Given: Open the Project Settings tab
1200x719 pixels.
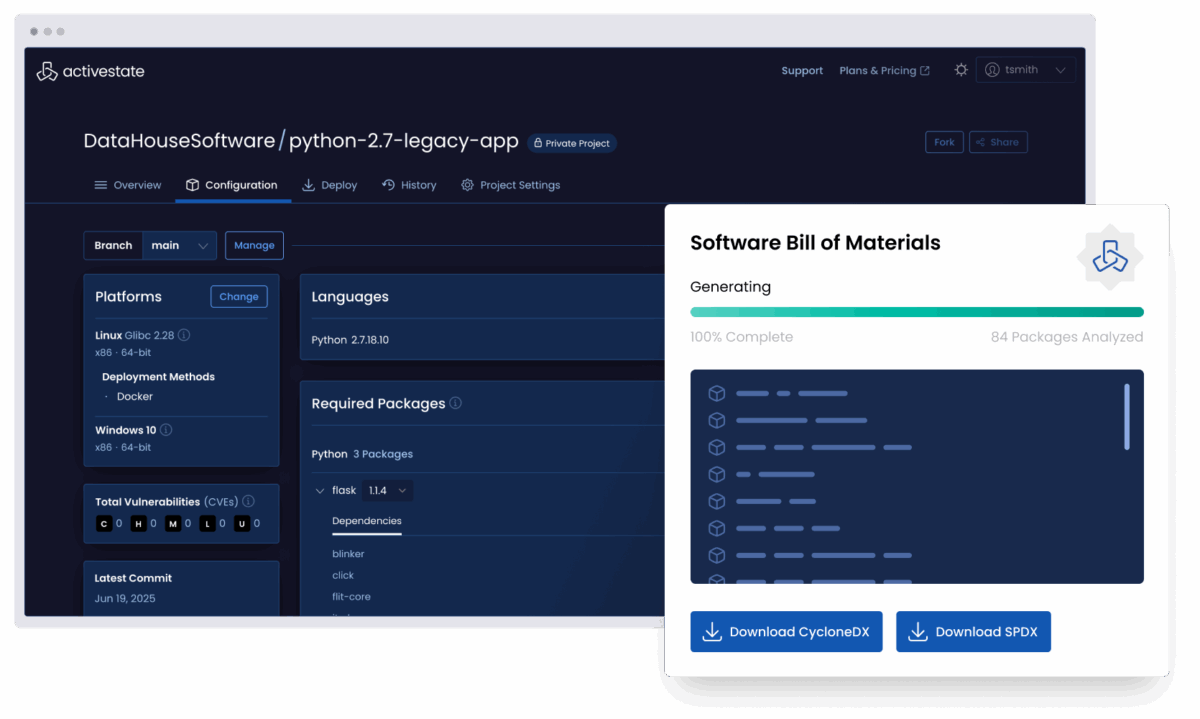Looking at the screenshot, I should 510,185.
